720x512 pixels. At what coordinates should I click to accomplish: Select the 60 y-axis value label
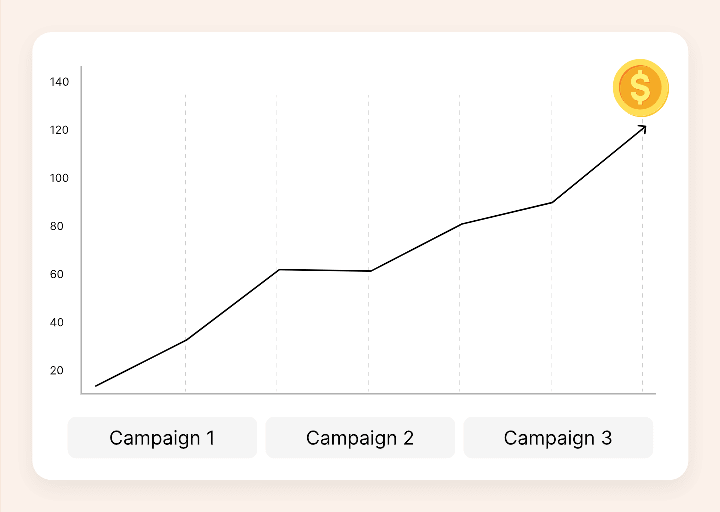click(x=58, y=274)
